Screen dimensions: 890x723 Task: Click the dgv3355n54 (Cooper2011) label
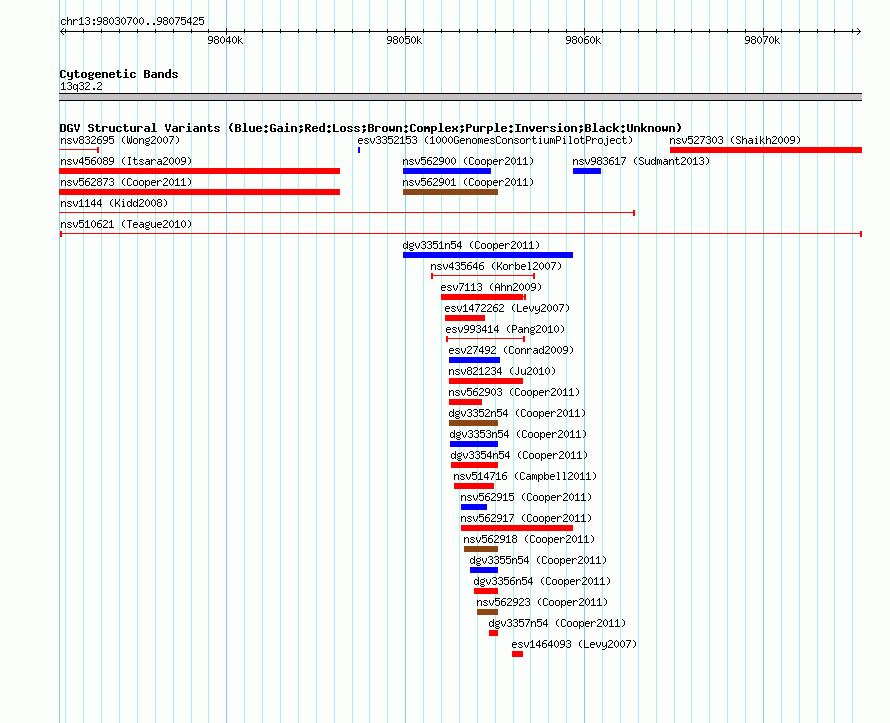(x=538, y=560)
